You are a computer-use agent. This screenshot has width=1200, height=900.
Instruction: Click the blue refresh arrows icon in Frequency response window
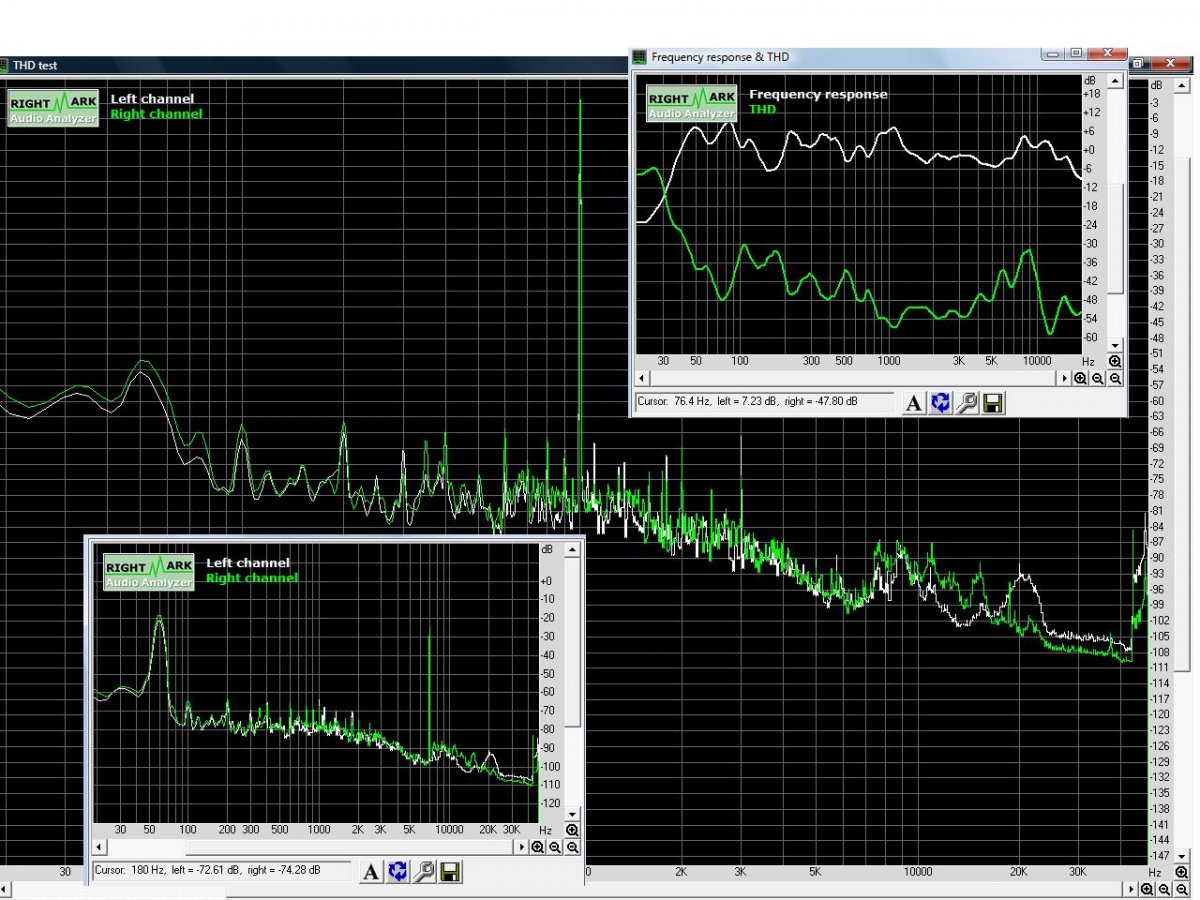point(940,403)
